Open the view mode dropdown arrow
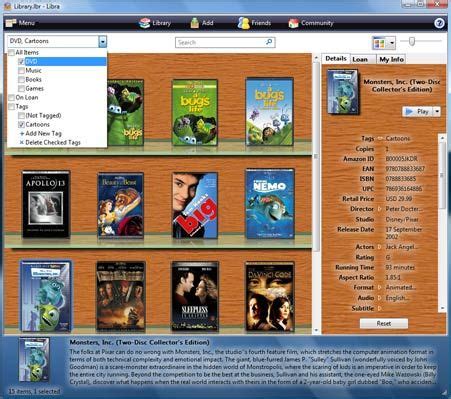This screenshot has width=451, height=399. [x=392, y=43]
